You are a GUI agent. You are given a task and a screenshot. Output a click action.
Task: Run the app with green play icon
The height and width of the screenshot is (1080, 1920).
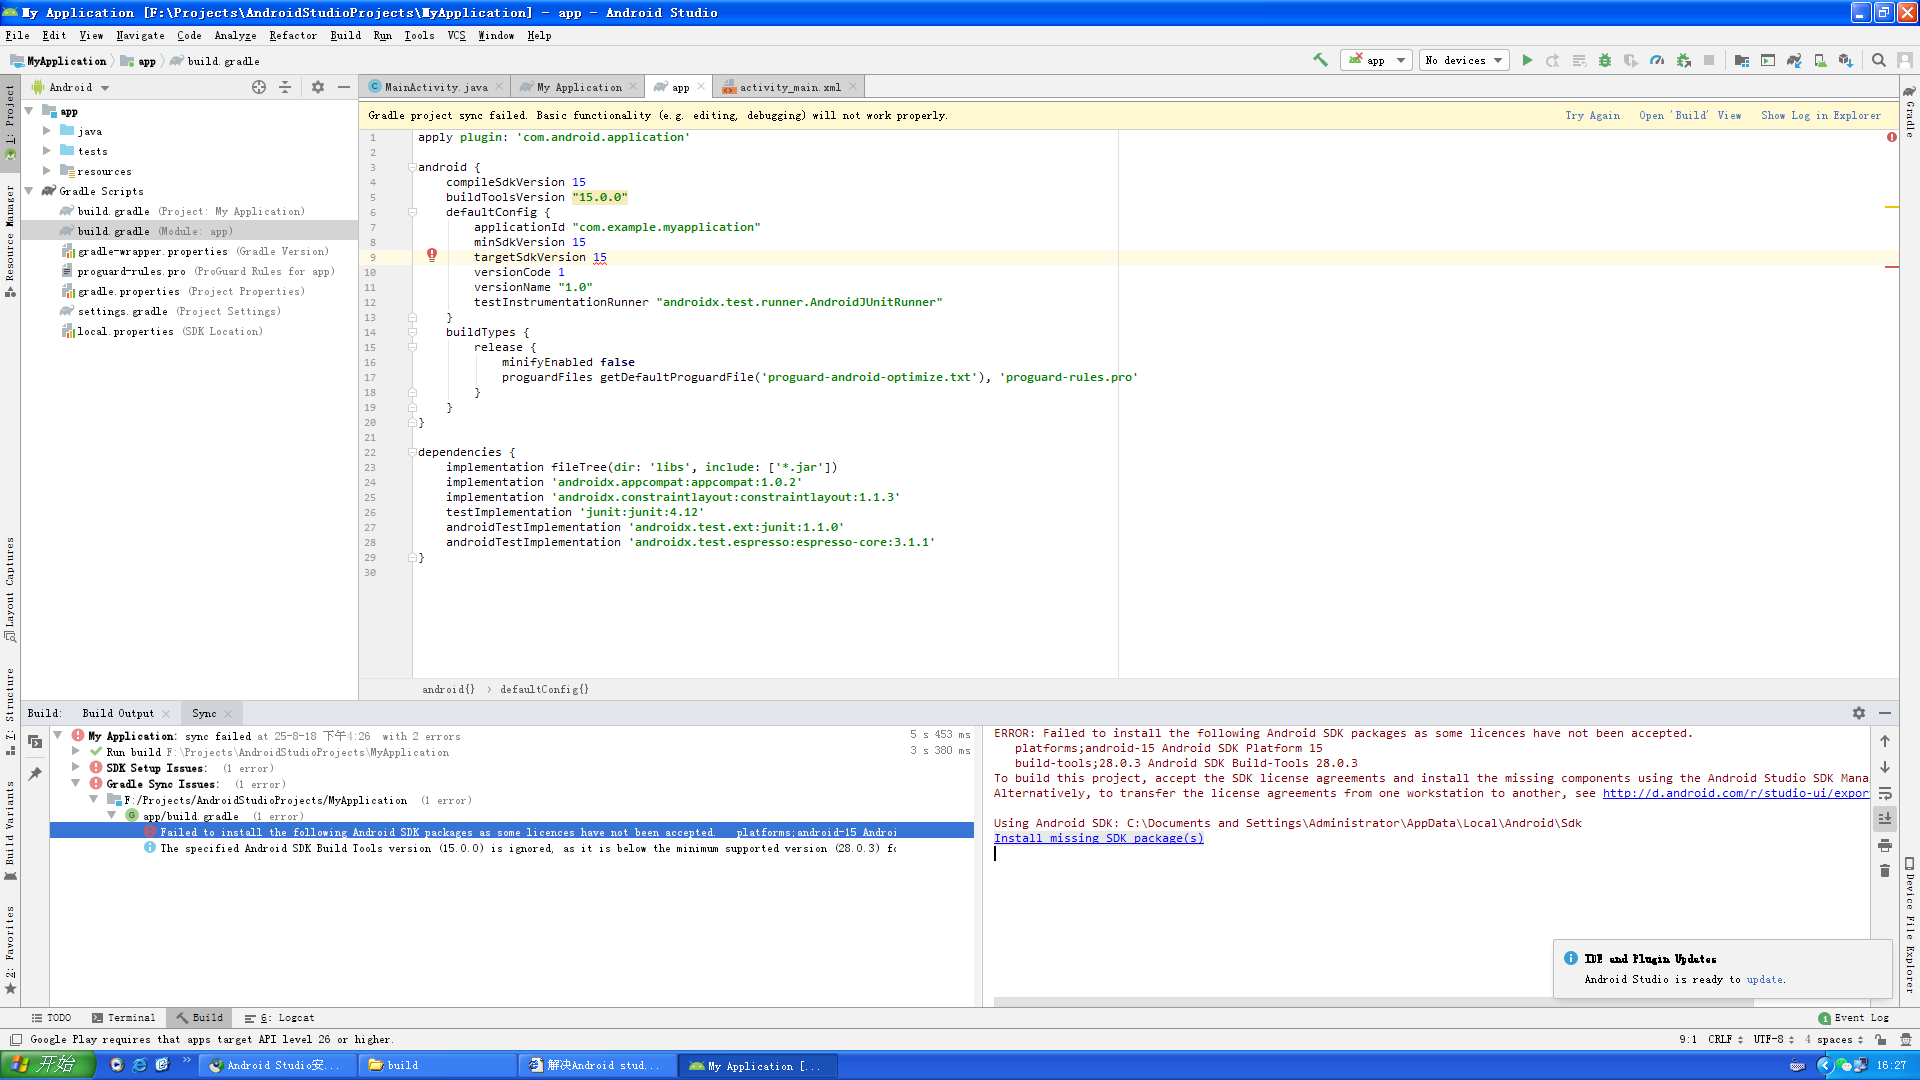pyautogui.click(x=1527, y=60)
